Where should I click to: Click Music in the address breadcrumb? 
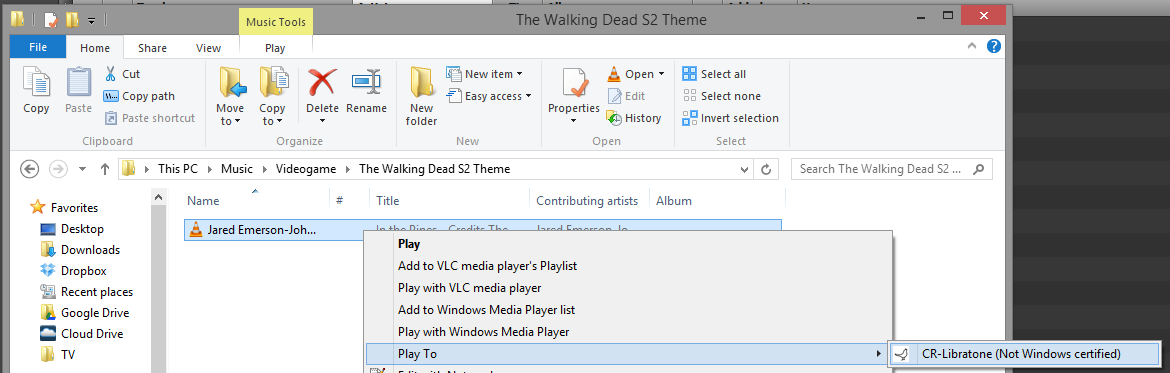click(237, 169)
